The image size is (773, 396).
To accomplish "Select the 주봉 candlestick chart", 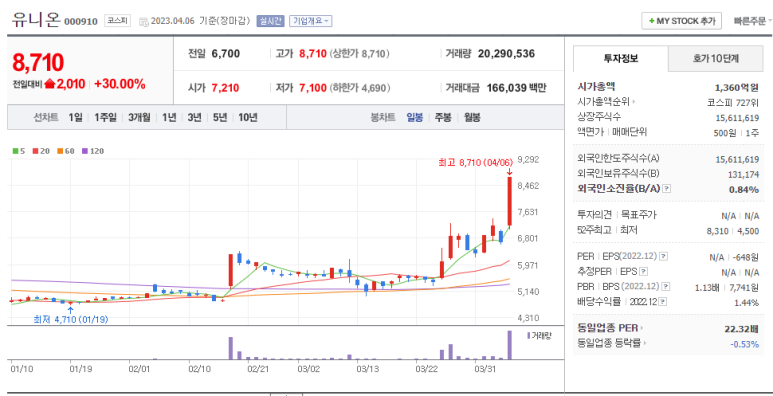I will tap(443, 117).
